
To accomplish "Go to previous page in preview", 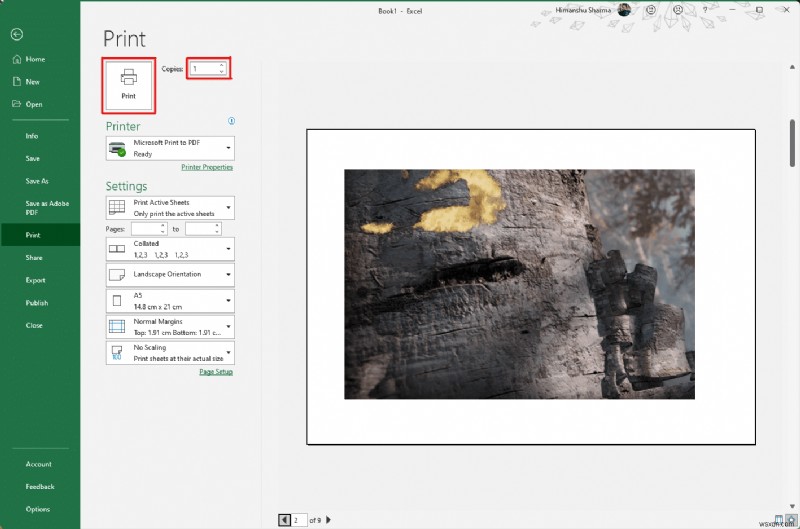I will 284,519.
